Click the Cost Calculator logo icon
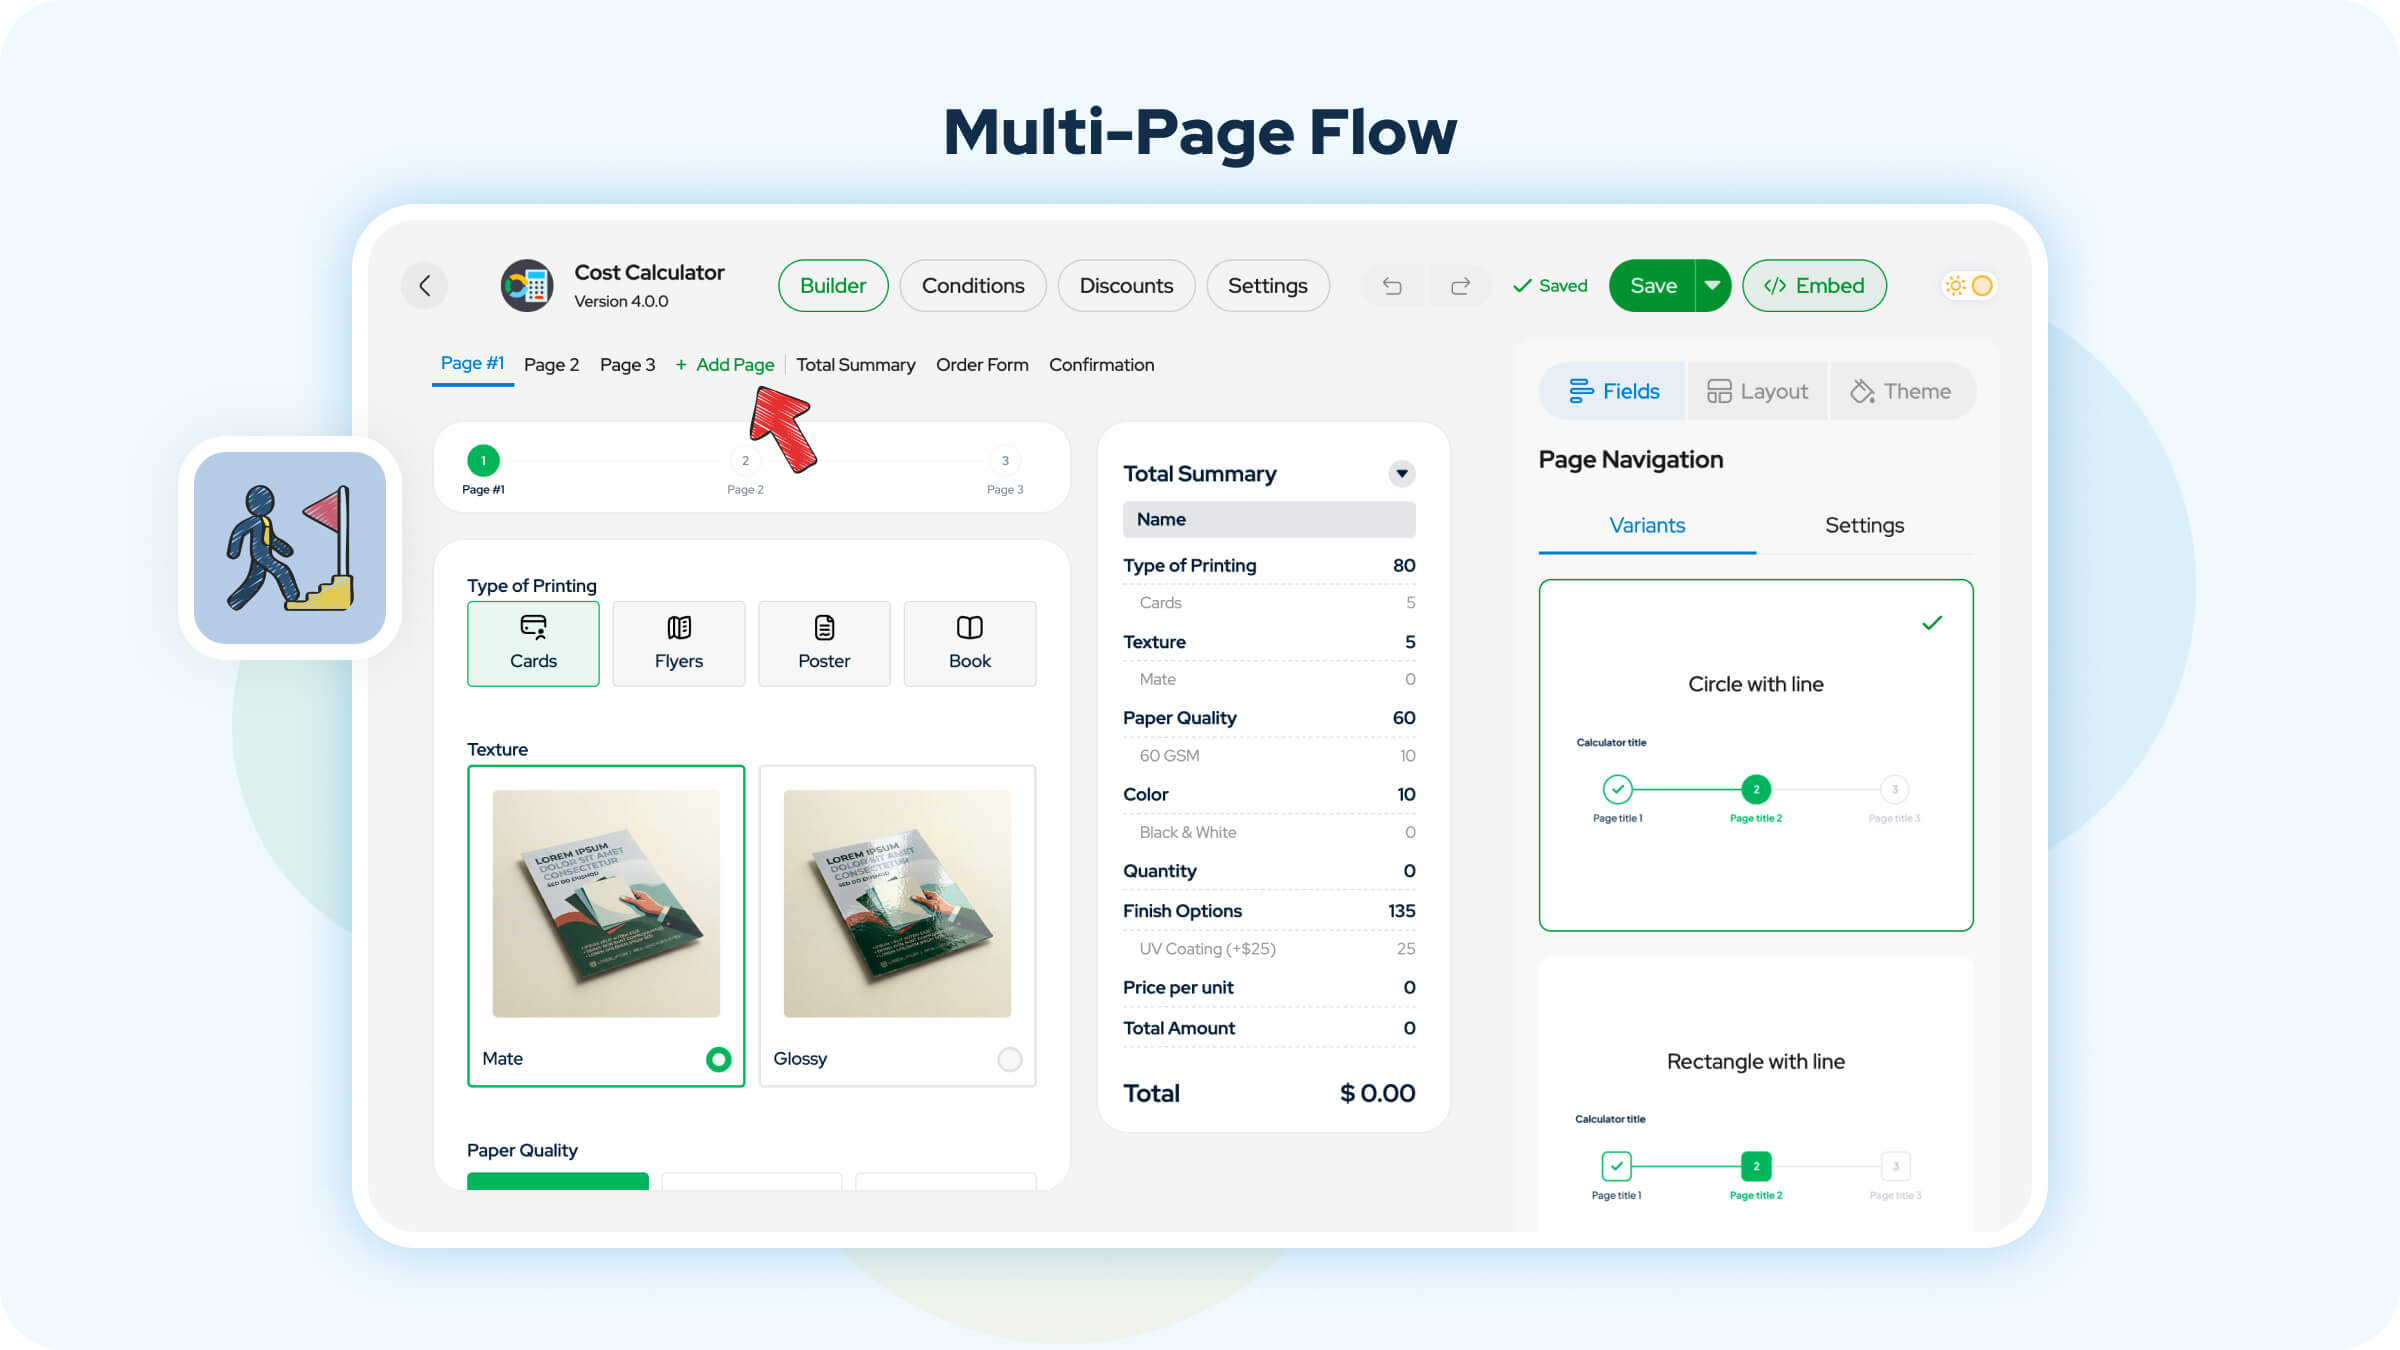Viewport: 2400px width, 1350px height. pyautogui.click(x=527, y=286)
